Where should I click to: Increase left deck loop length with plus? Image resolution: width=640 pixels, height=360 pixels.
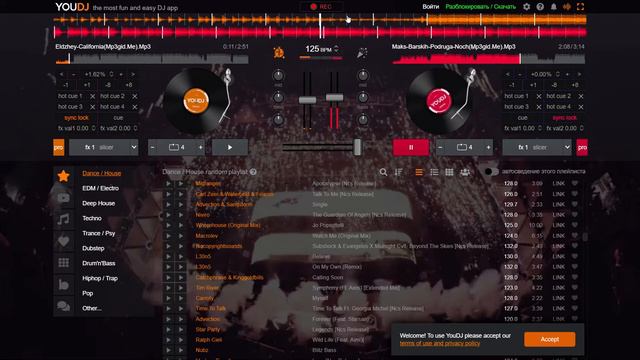tap(201, 147)
